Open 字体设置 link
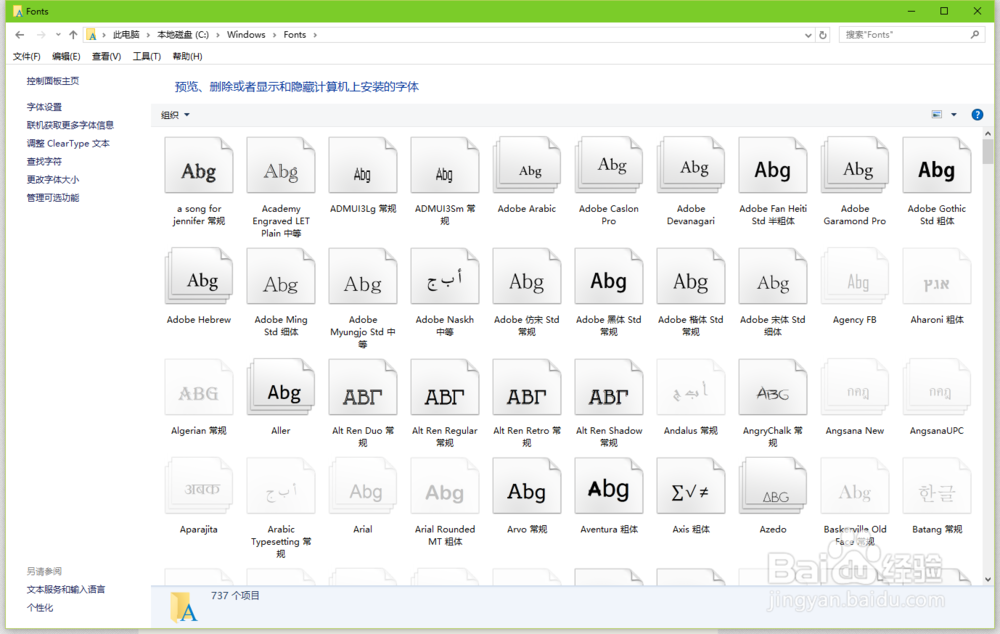Viewport: 1000px width, 634px height. 44,107
